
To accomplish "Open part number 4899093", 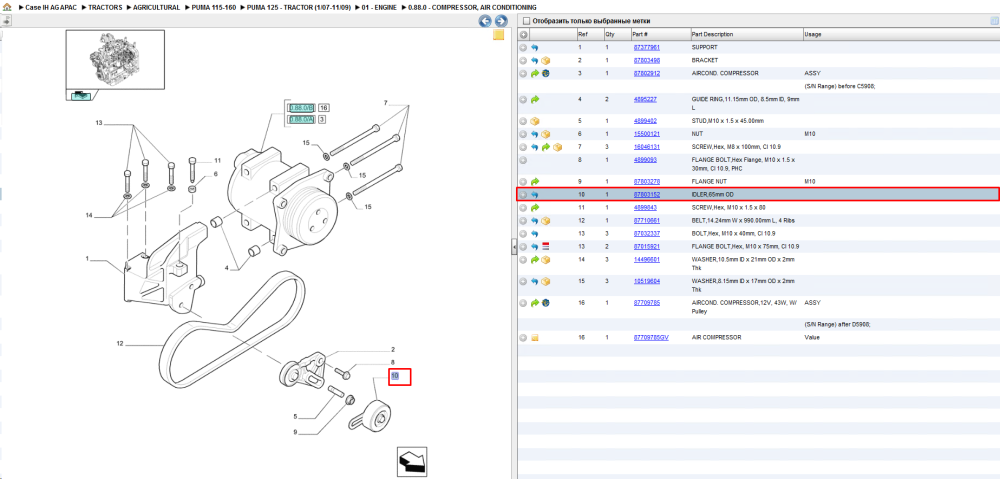I will tap(645, 159).
